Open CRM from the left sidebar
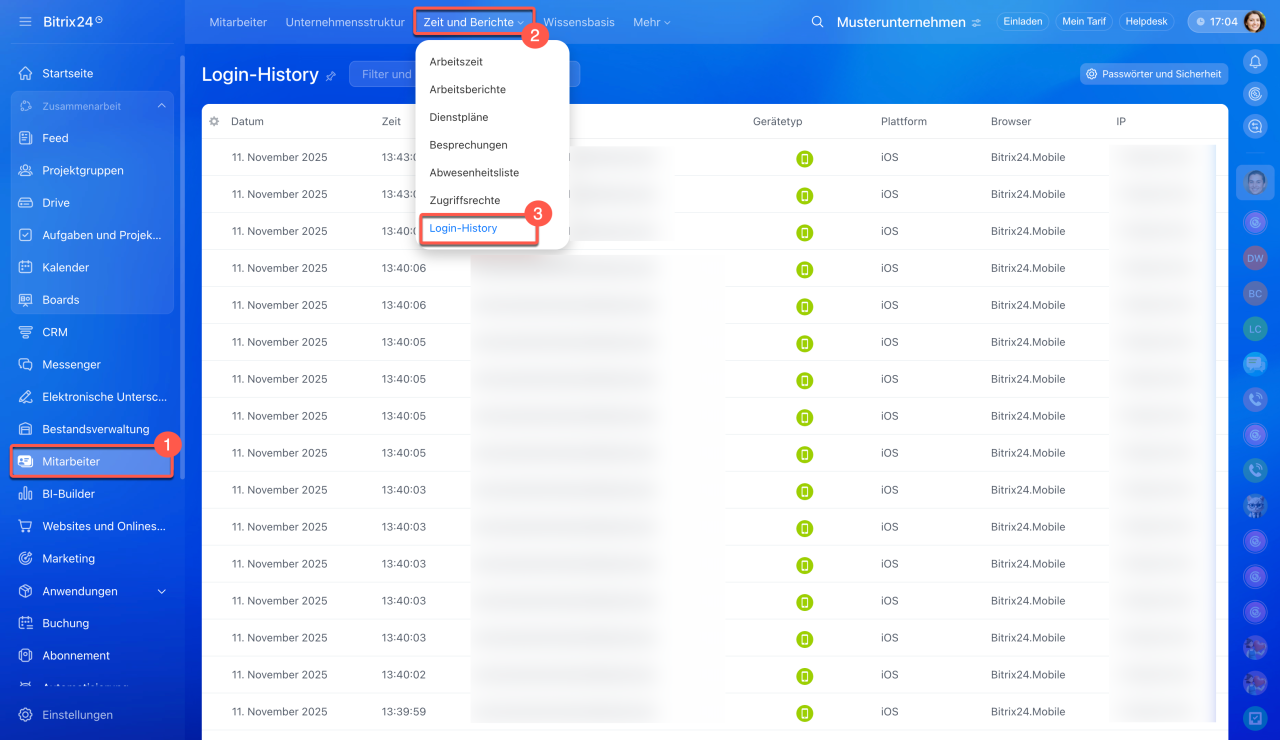1280x740 pixels. click(x=55, y=332)
